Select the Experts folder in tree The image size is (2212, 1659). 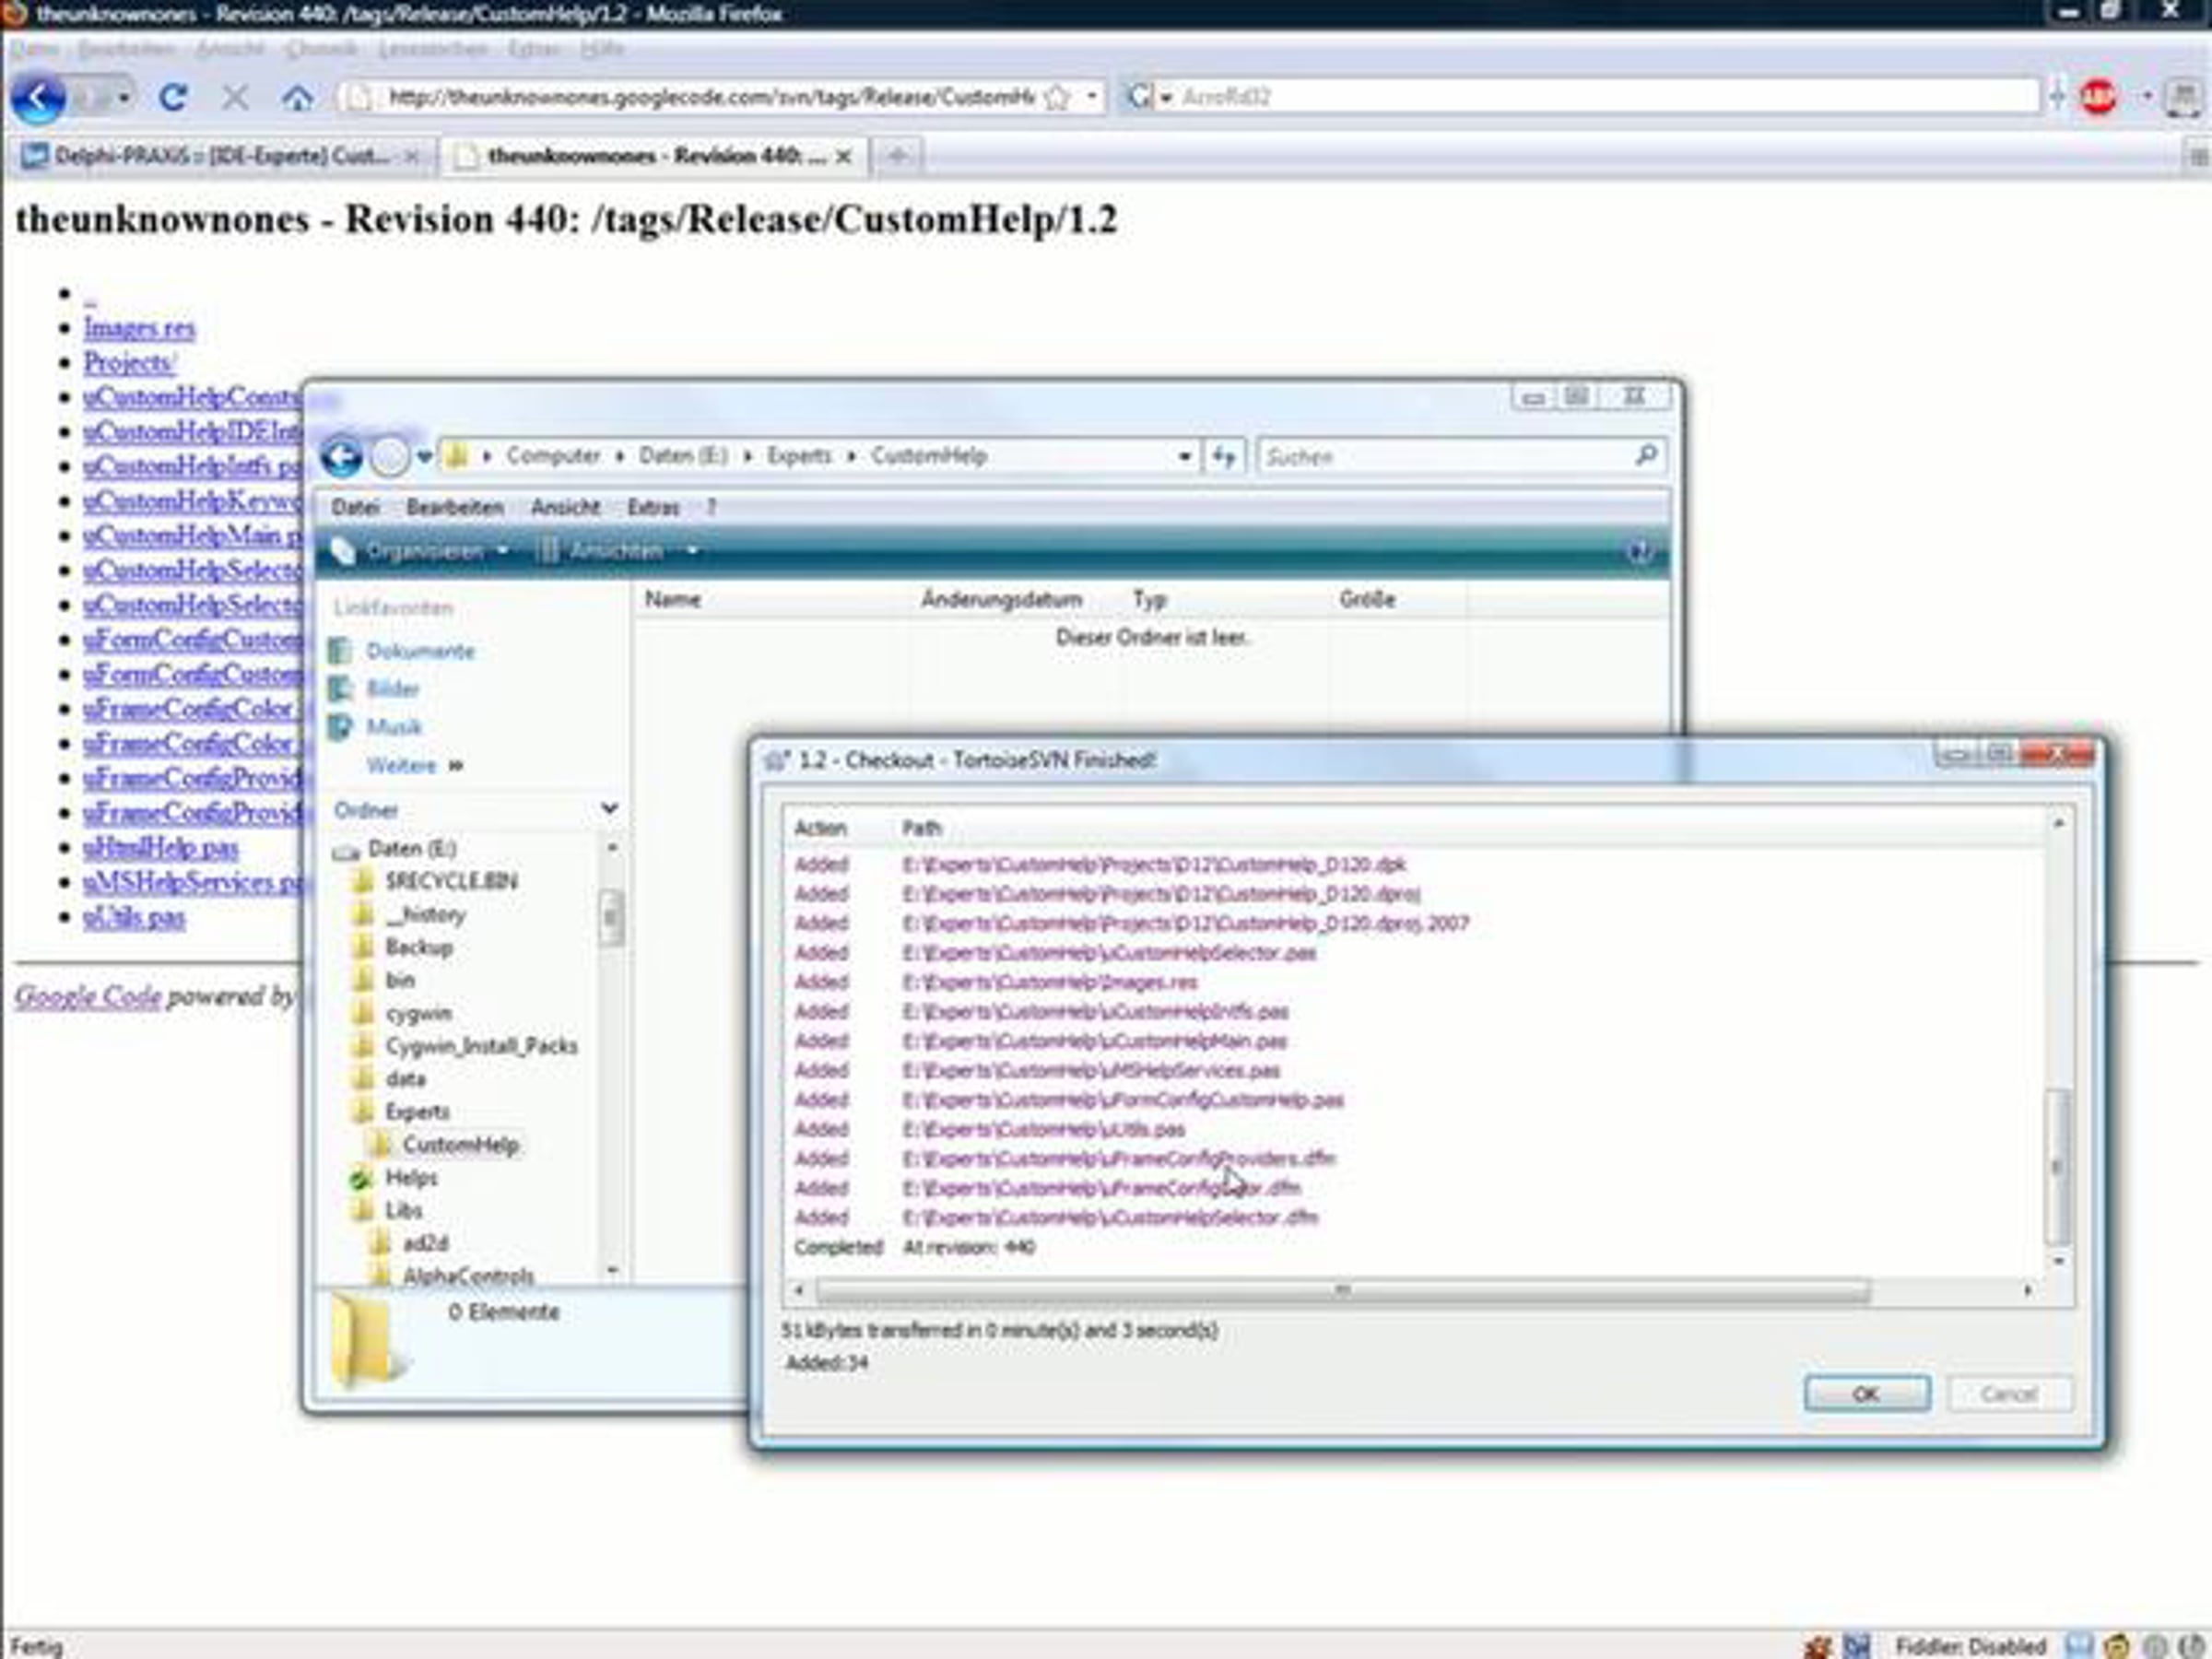[417, 1112]
